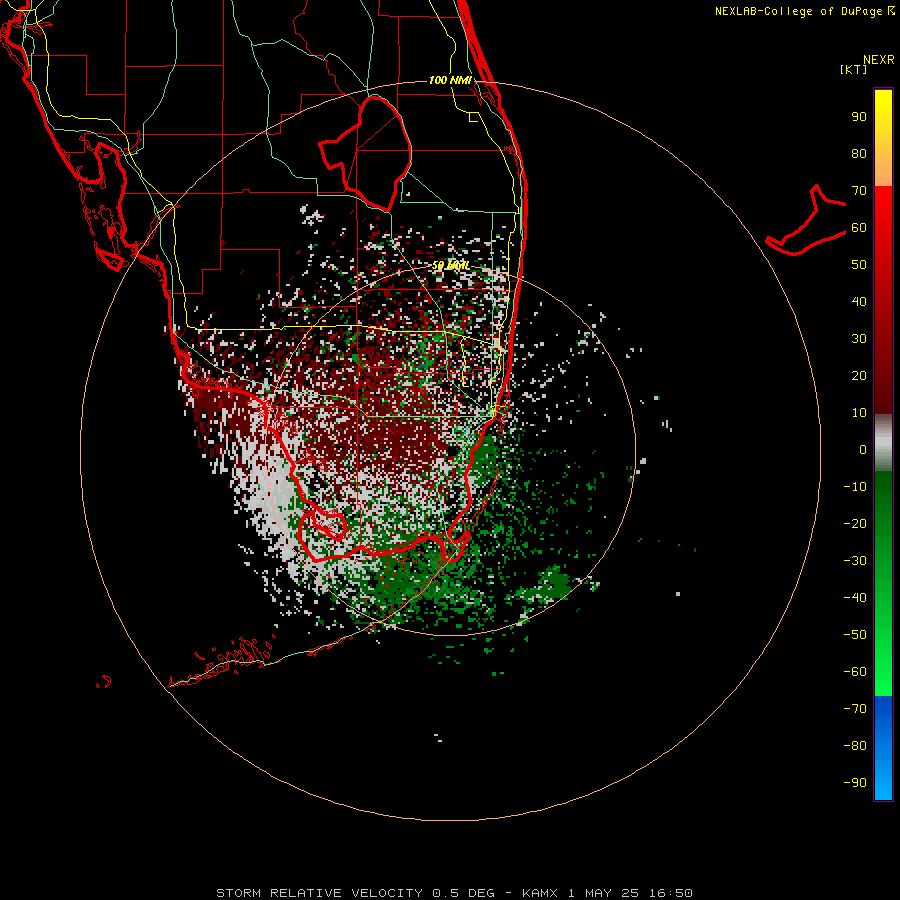Pick the bright green segment near -60 knots
Image resolution: width=900 pixels, height=900 pixels.
(883, 672)
